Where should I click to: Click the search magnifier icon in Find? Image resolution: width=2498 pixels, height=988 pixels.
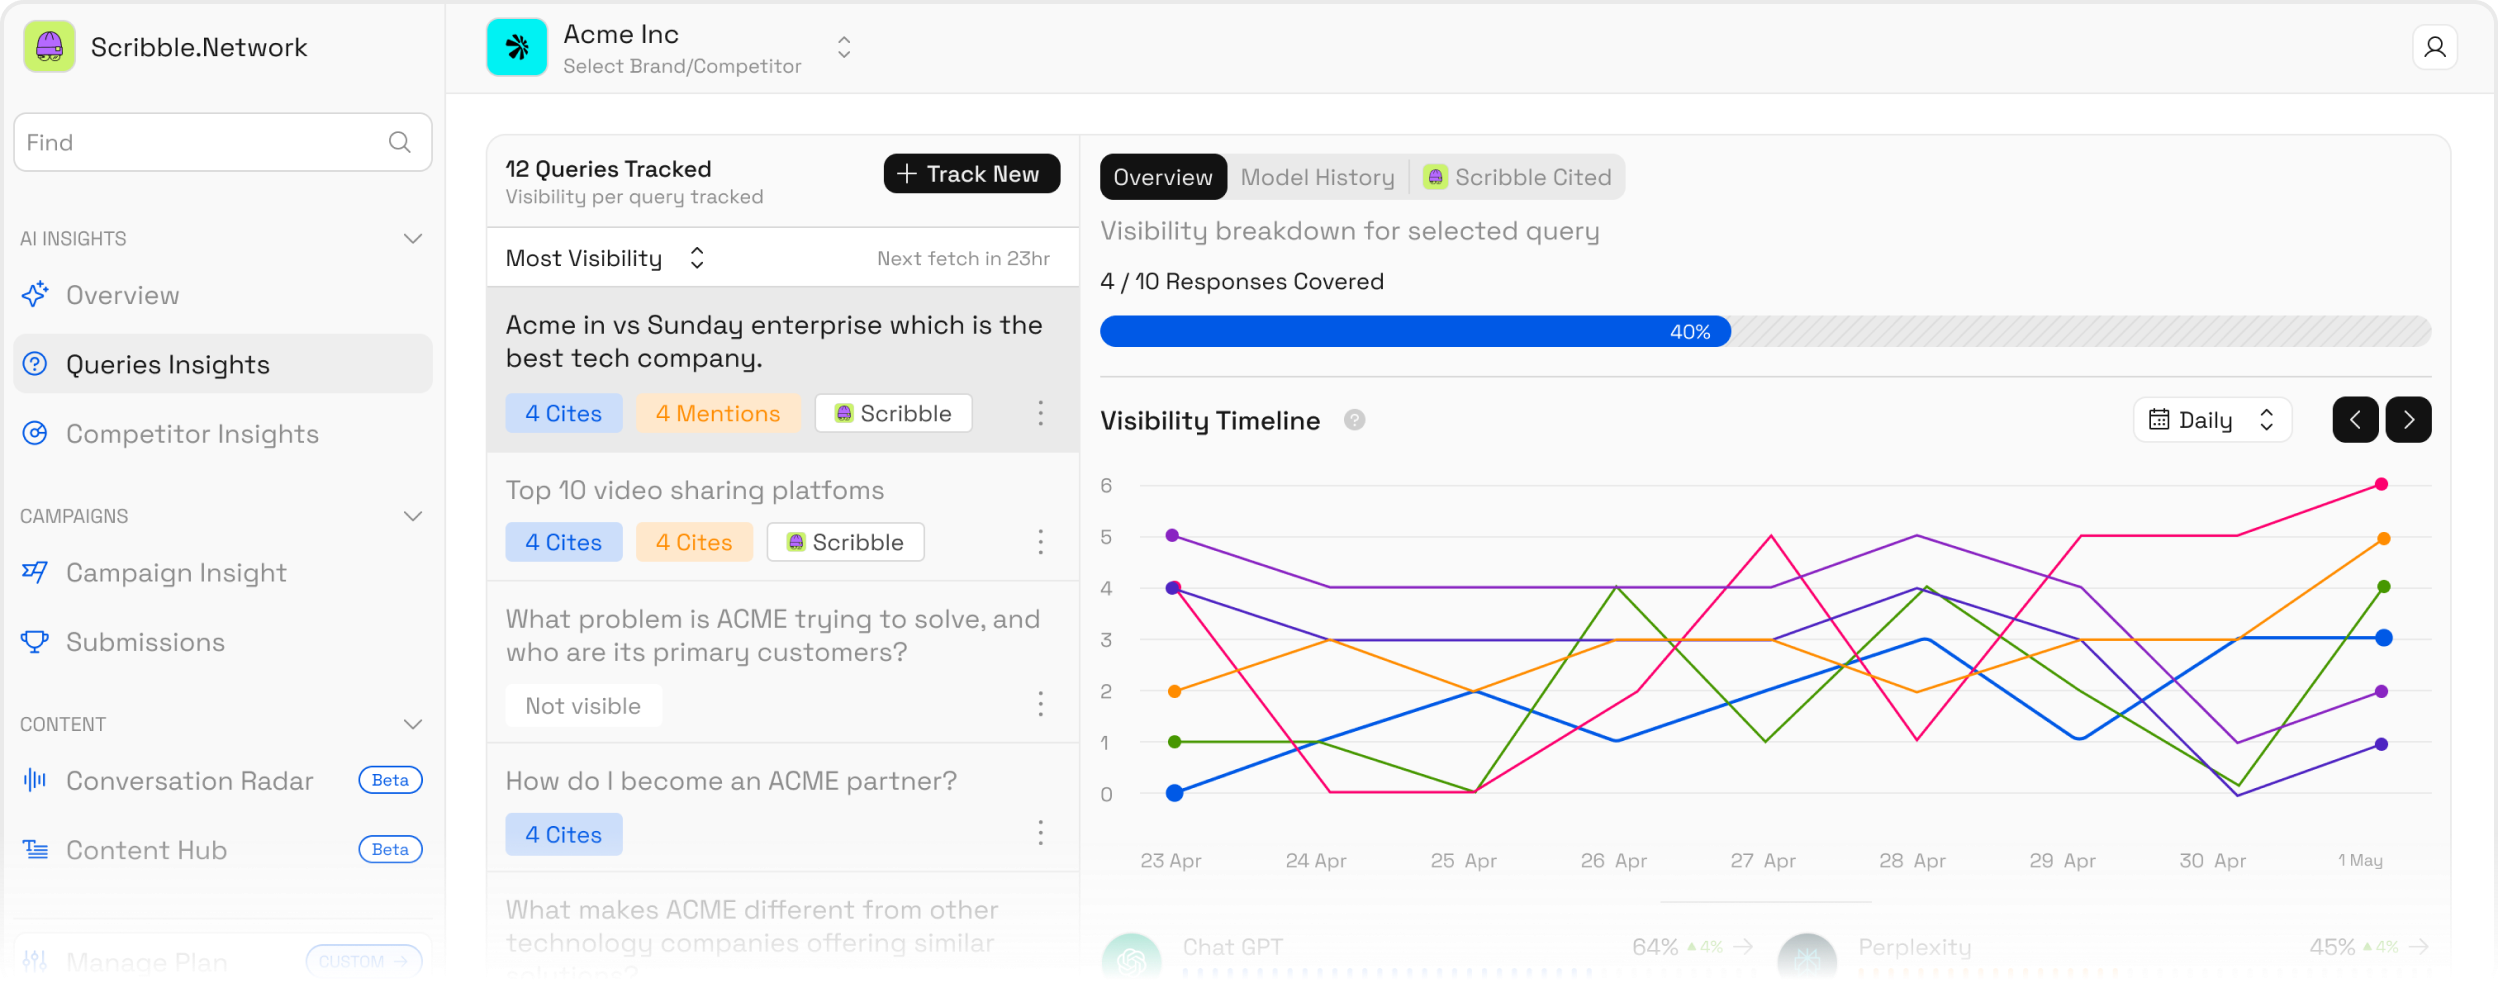click(x=399, y=142)
